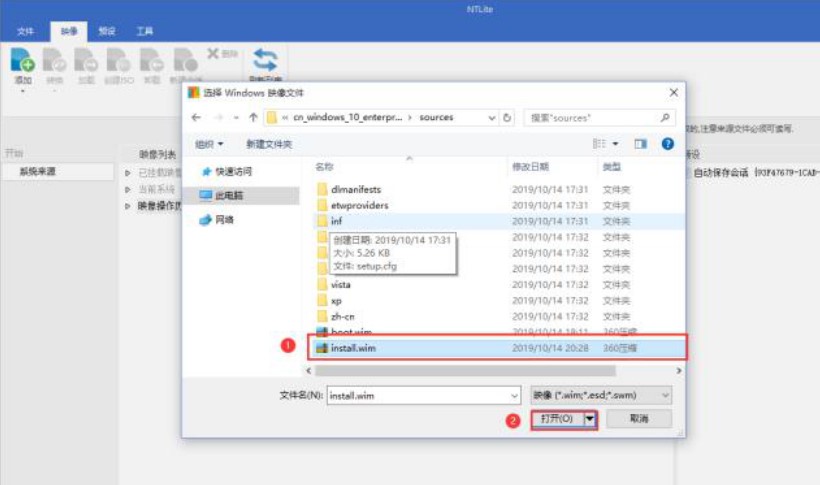Click the file name input field

(x=418, y=396)
